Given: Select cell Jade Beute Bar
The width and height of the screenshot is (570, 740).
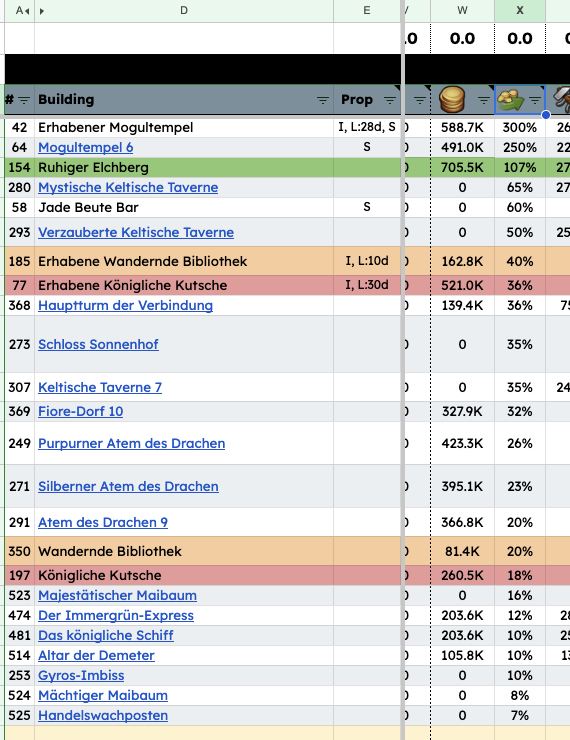Looking at the screenshot, I should [184, 207].
